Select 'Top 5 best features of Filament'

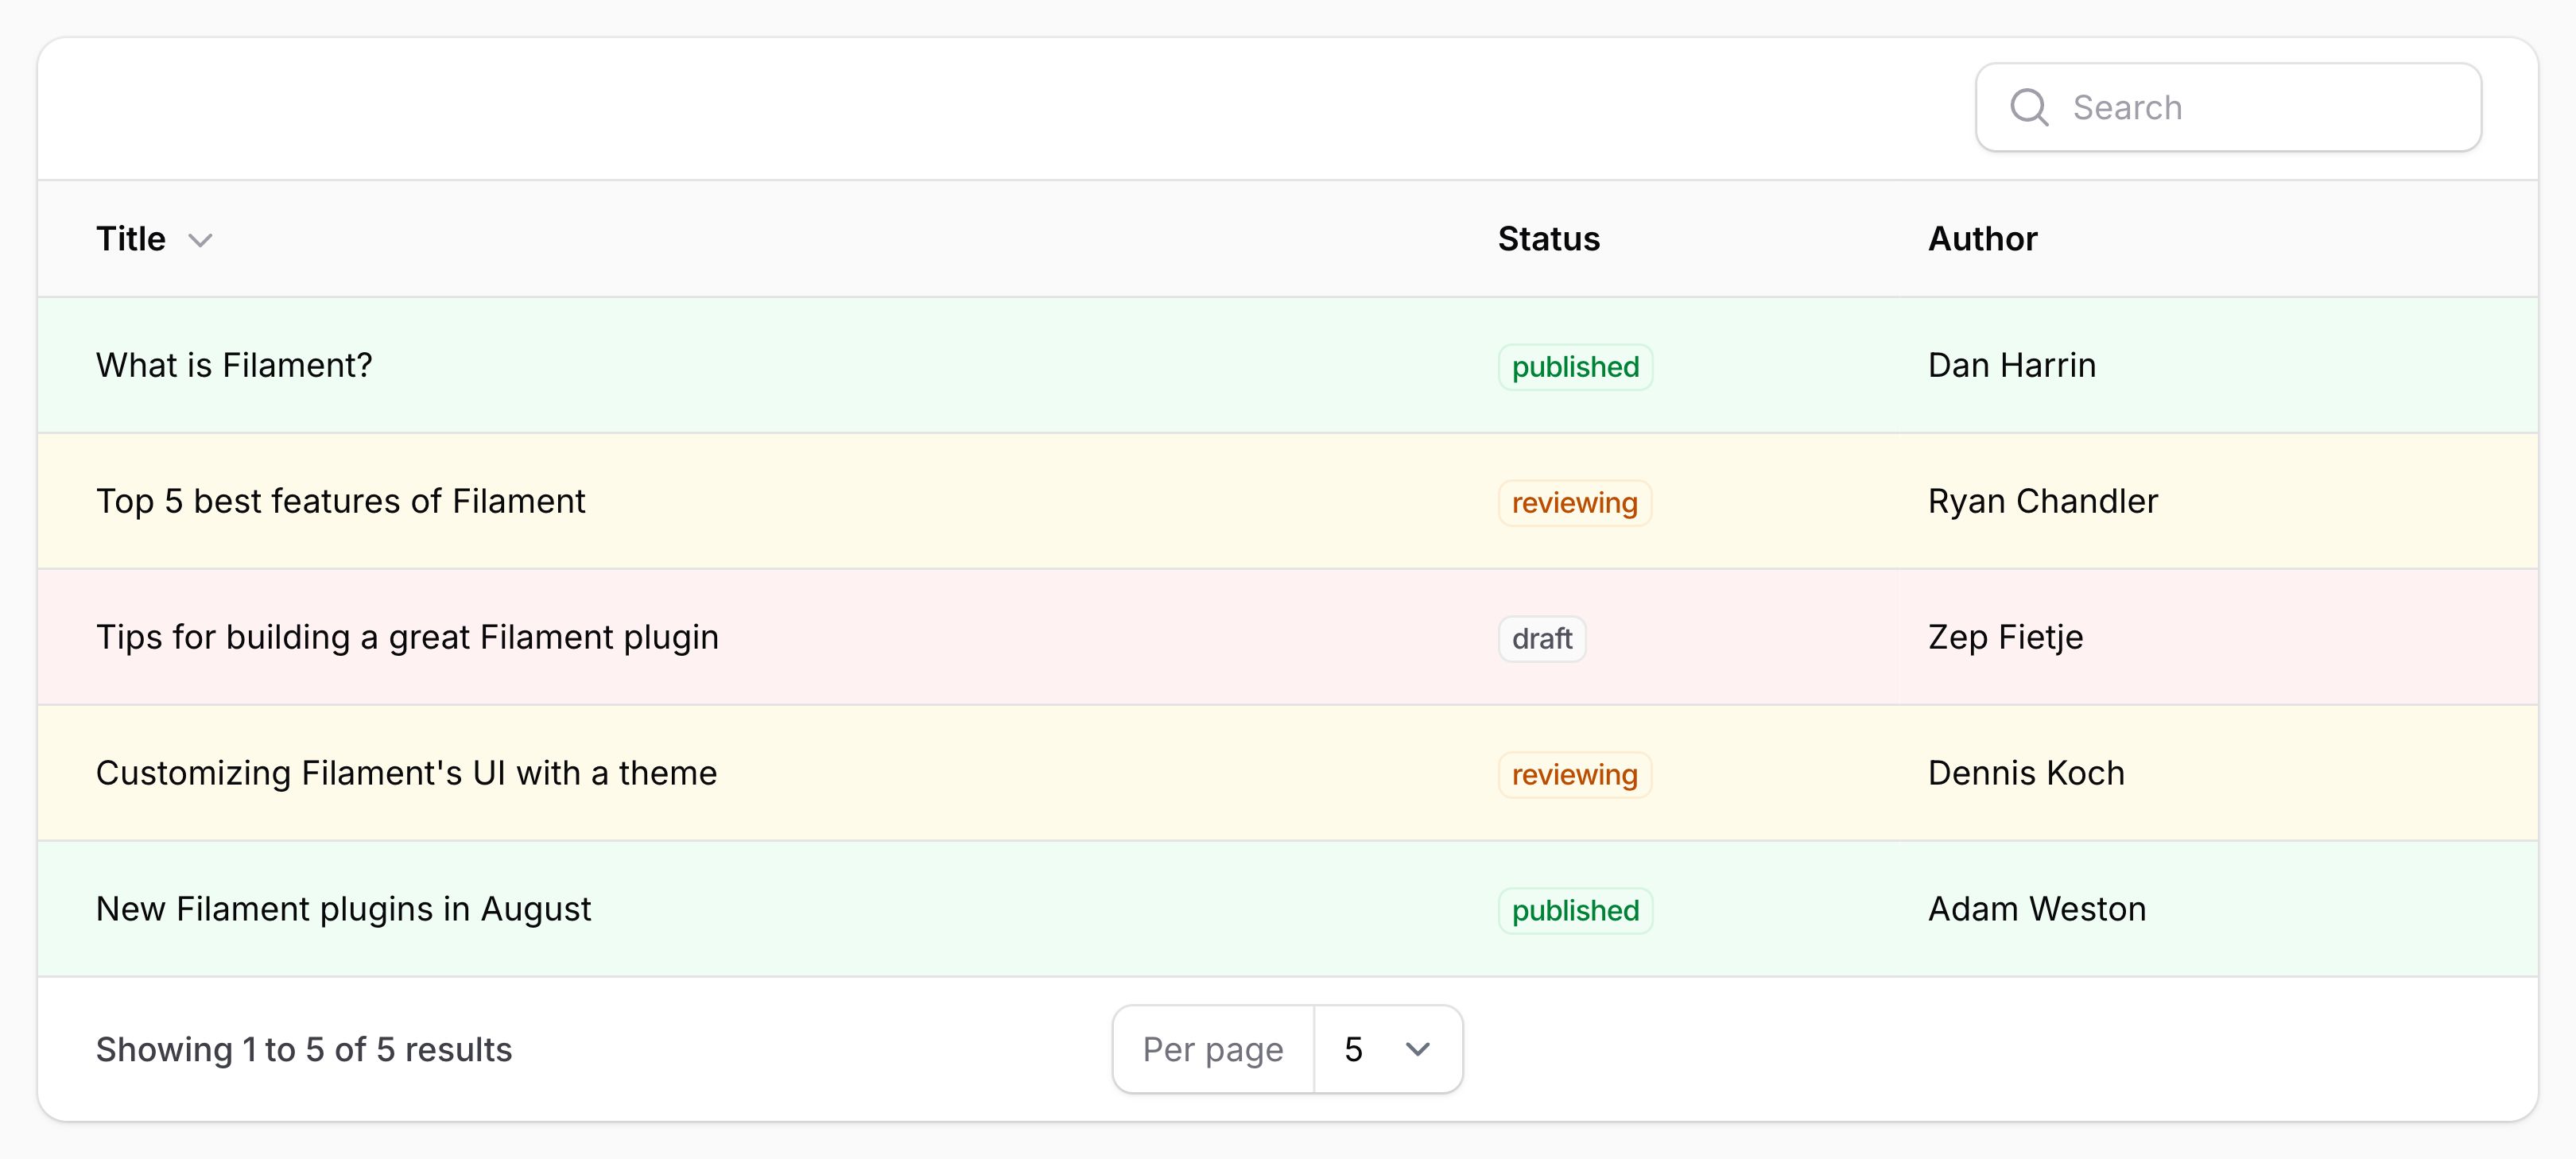340,501
